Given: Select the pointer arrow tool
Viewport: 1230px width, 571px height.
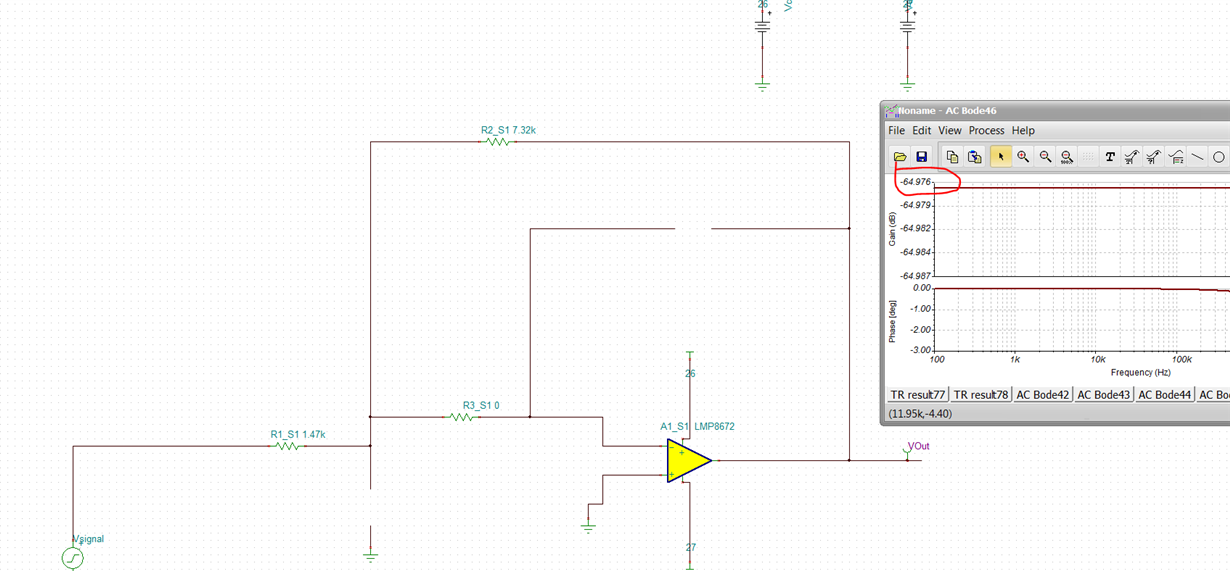Looking at the screenshot, I should (x=1001, y=157).
